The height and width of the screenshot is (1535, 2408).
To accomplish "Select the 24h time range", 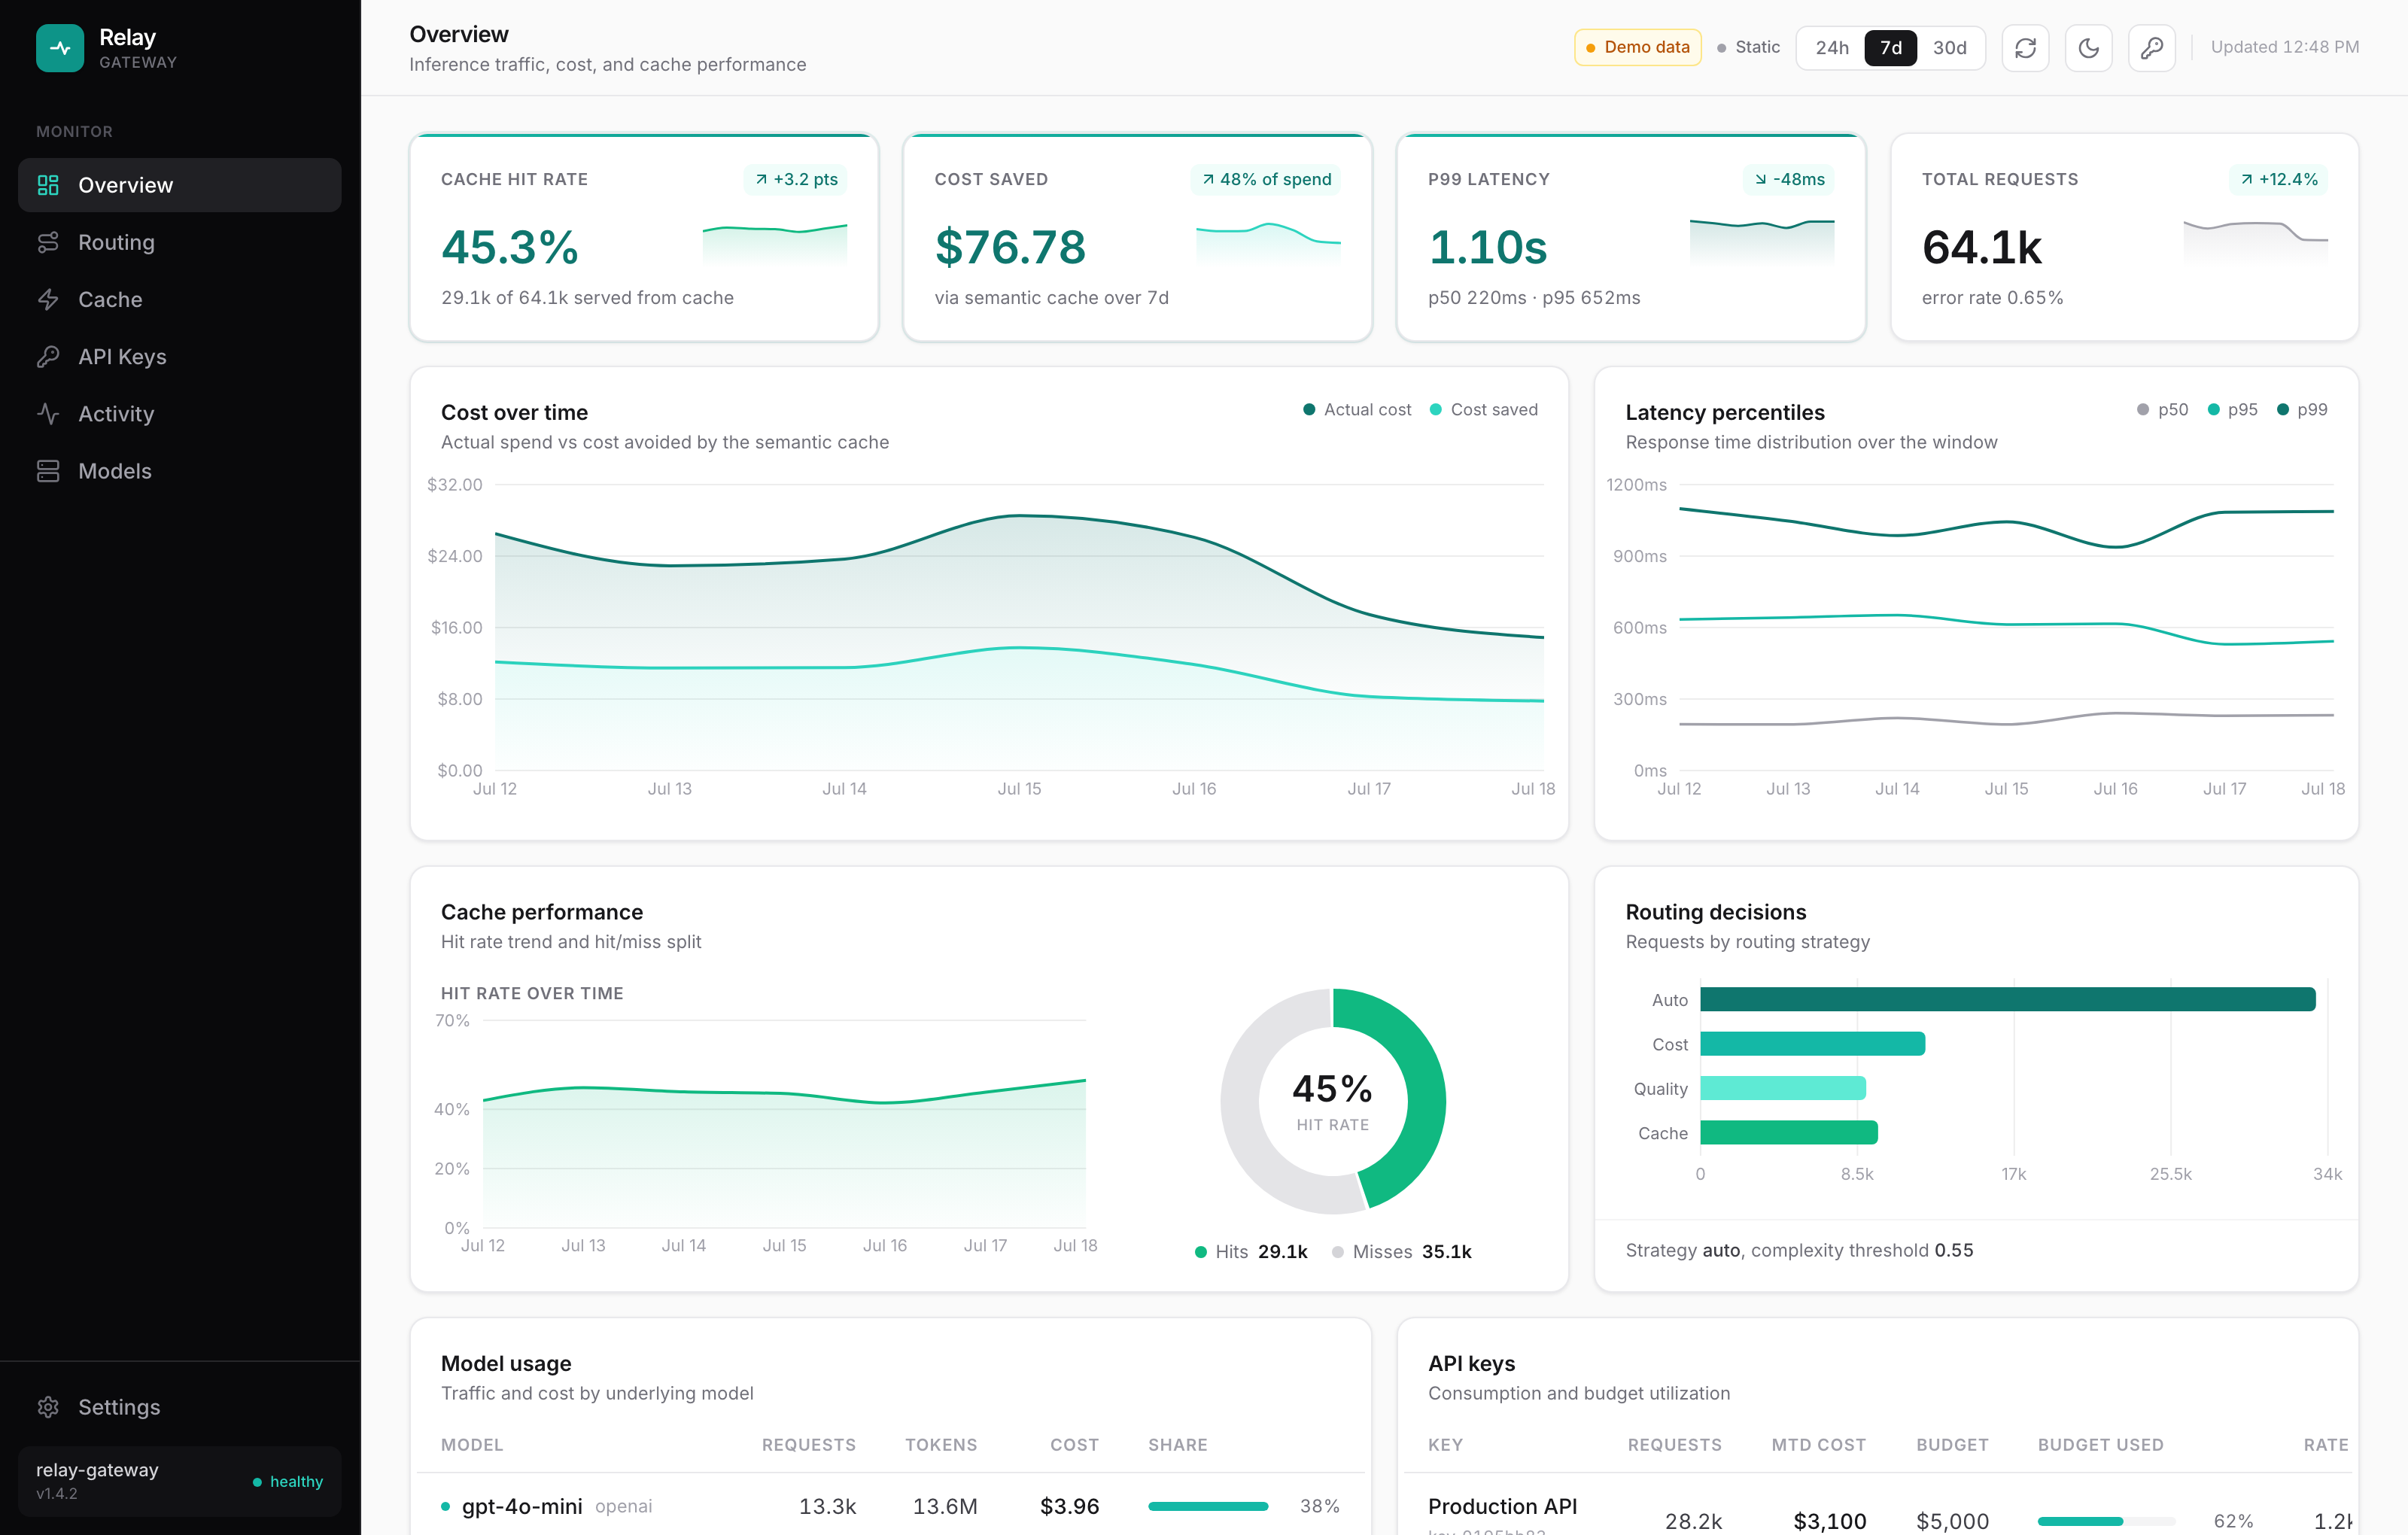I will tap(1831, 48).
